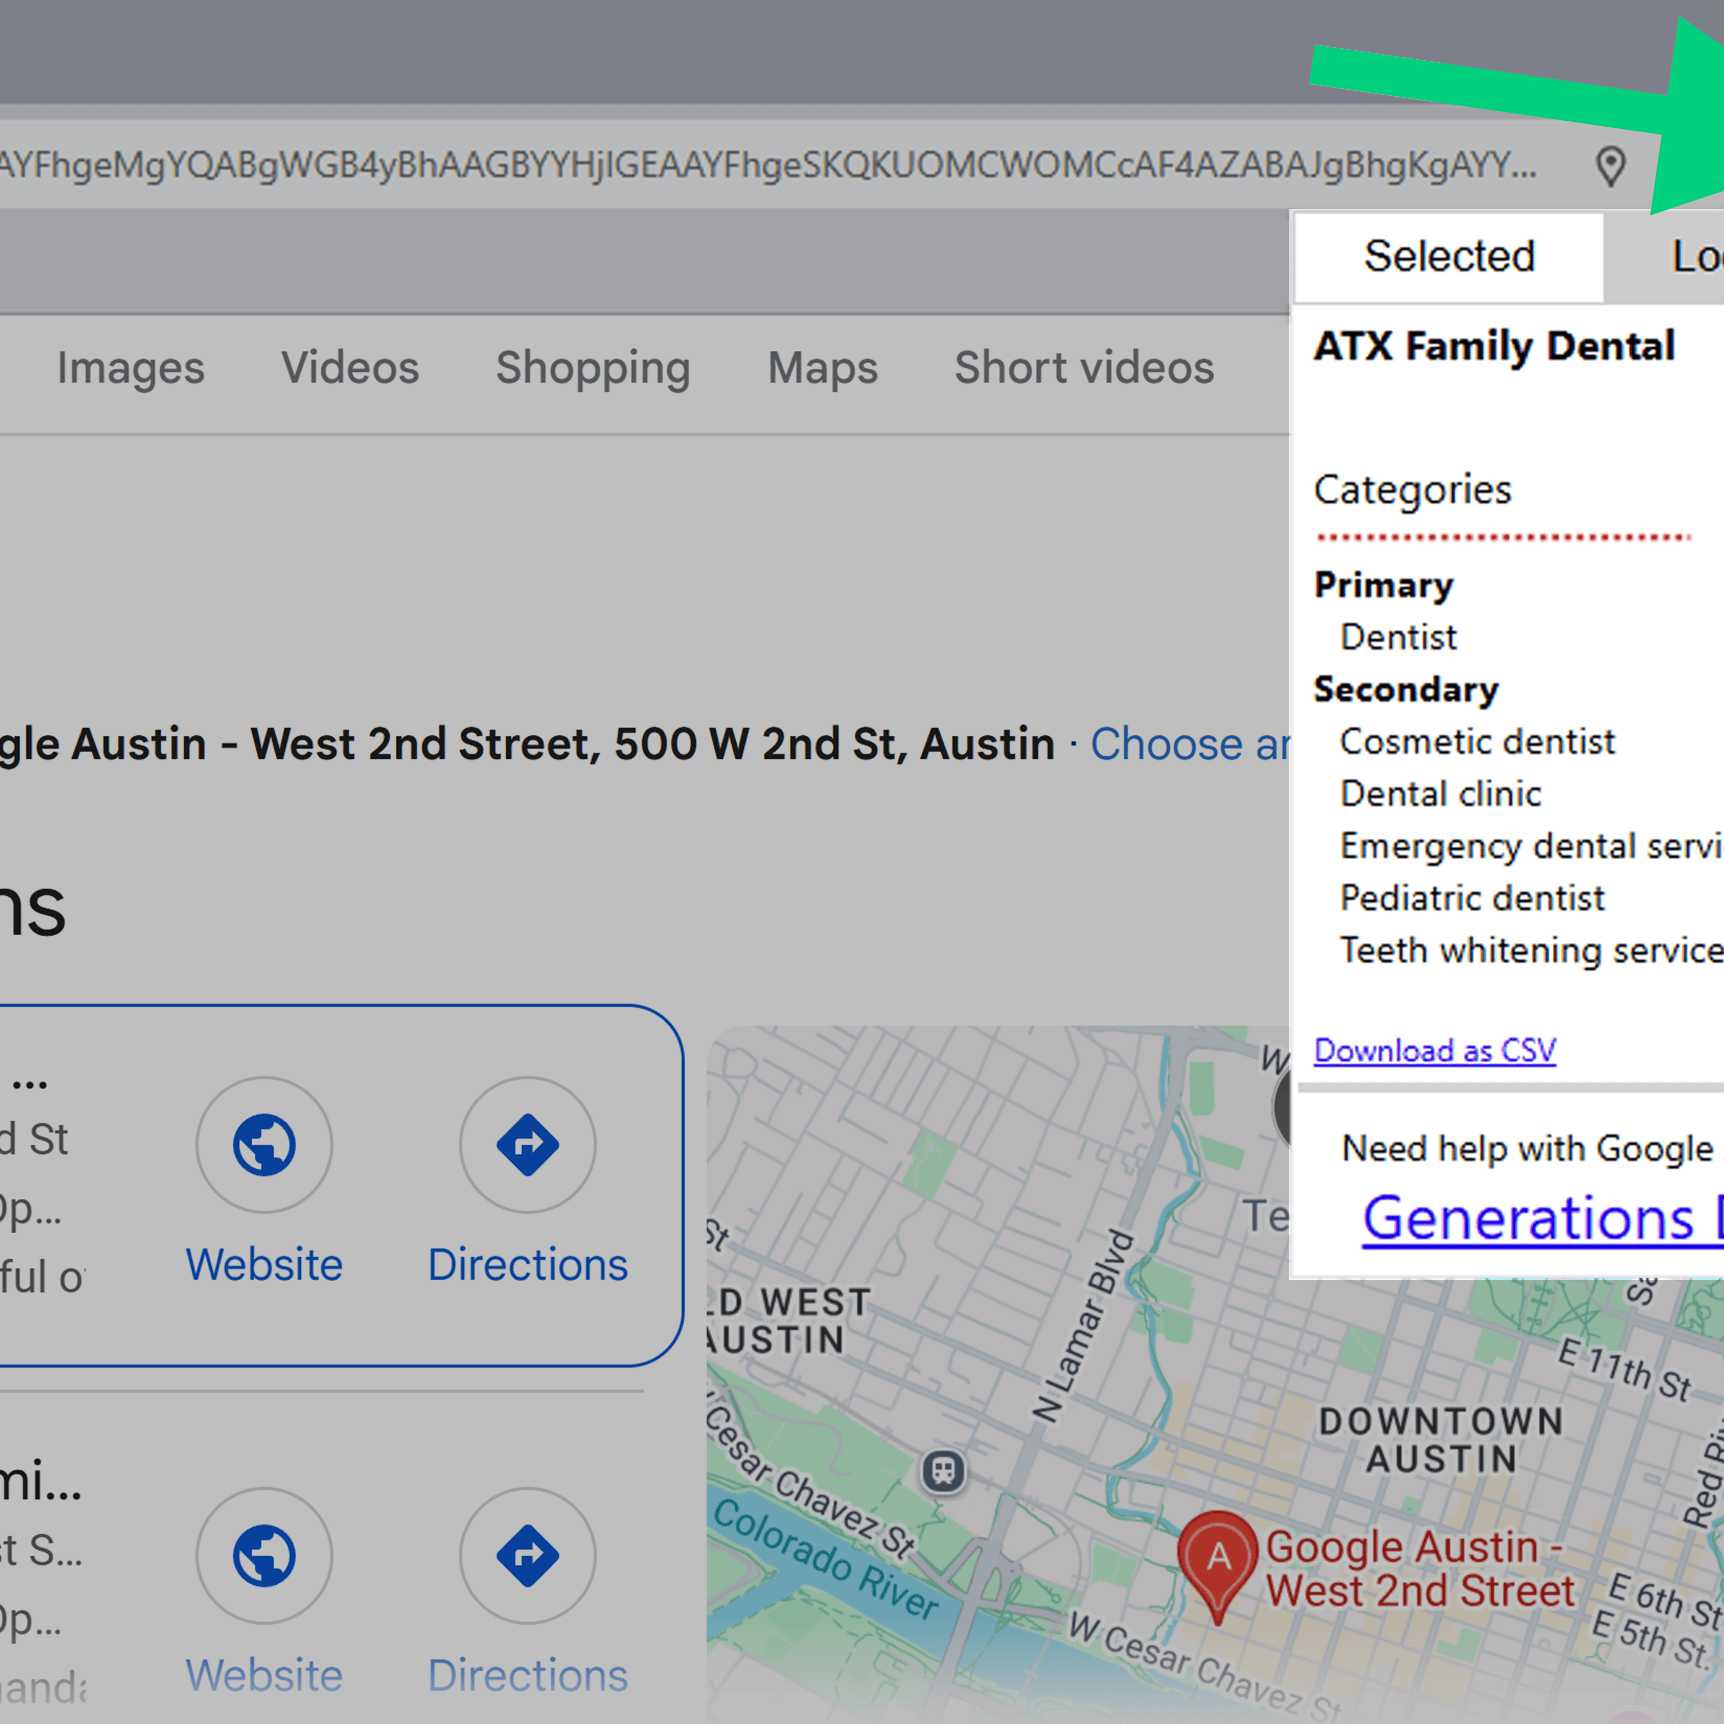Click the Downtown Austin label on map

tap(1441, 1440)
